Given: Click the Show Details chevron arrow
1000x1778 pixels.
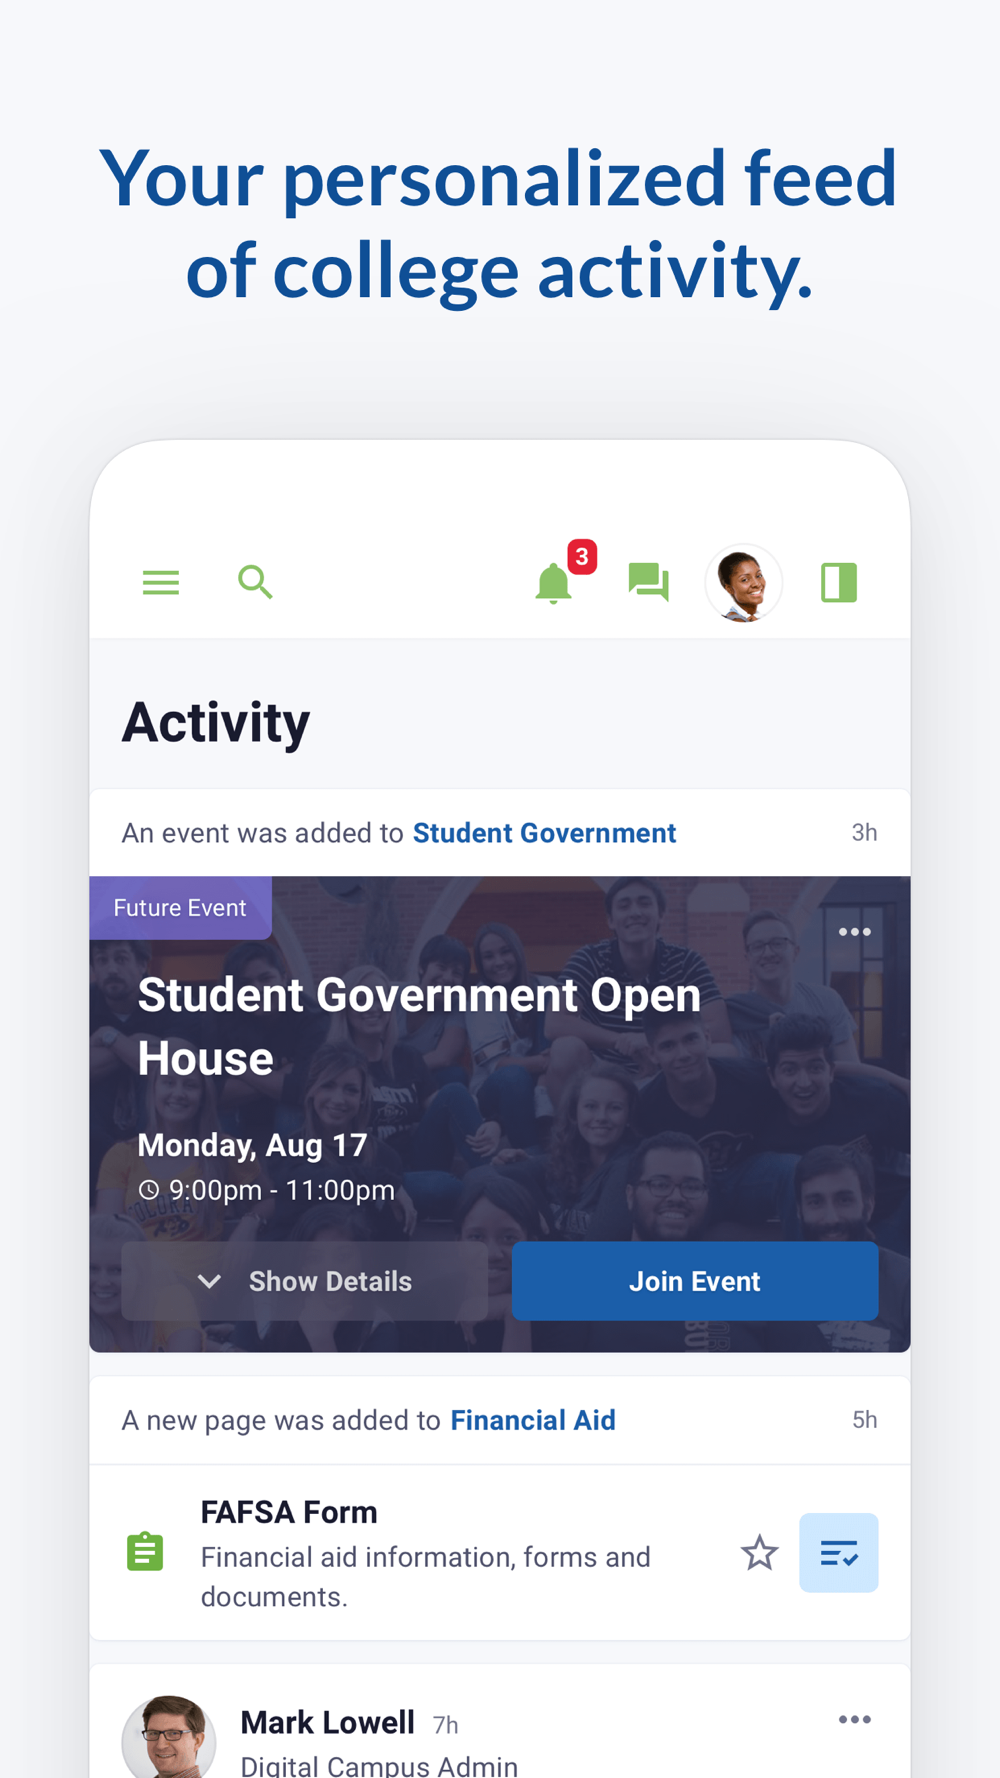Looking at the screenshot, I should 209,1281.
